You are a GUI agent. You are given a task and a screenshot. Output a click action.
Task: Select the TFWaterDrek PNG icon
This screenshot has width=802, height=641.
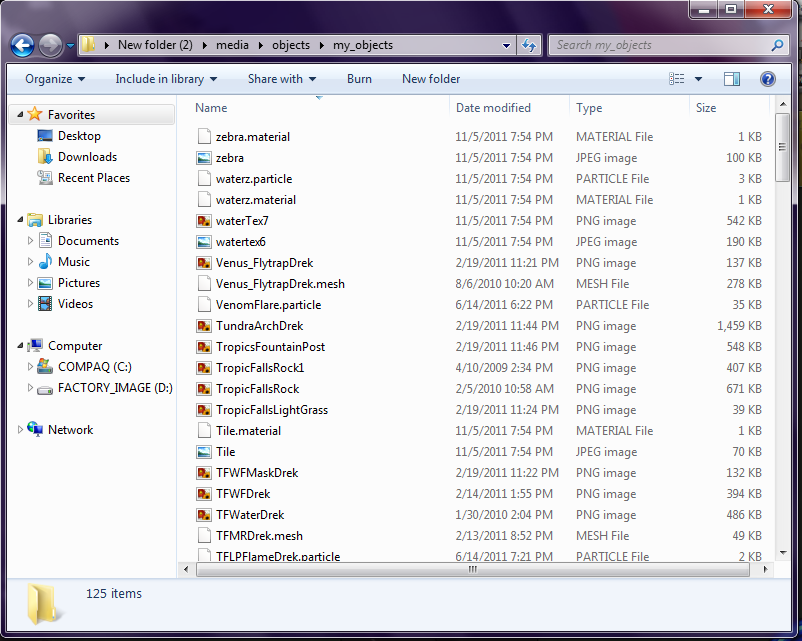point(204,515)
